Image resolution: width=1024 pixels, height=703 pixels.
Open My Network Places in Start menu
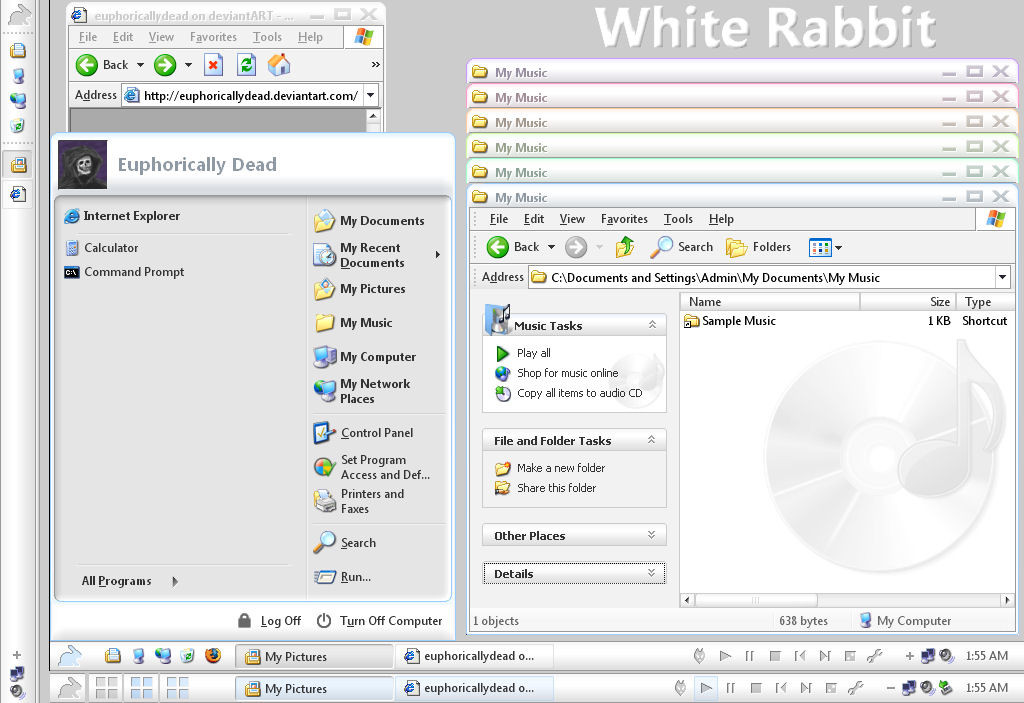pos(362,391)
